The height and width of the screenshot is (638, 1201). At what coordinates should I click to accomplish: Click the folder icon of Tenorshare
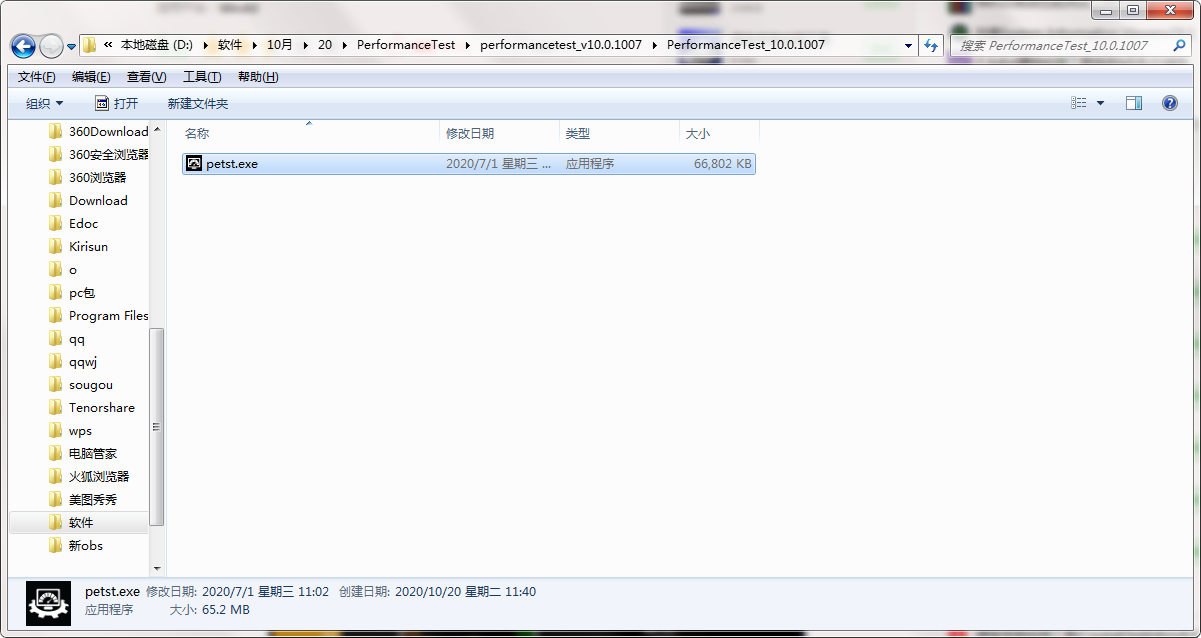56,407
